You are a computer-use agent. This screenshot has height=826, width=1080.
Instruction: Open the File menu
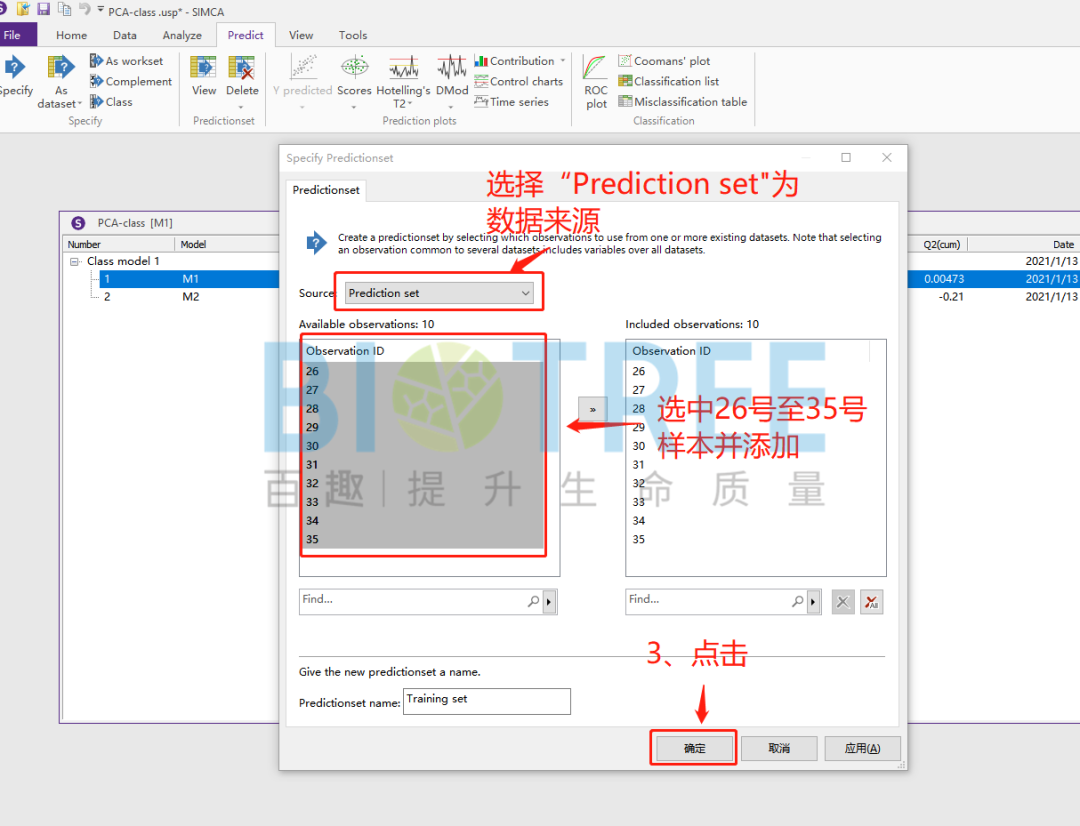coord(14,35)
